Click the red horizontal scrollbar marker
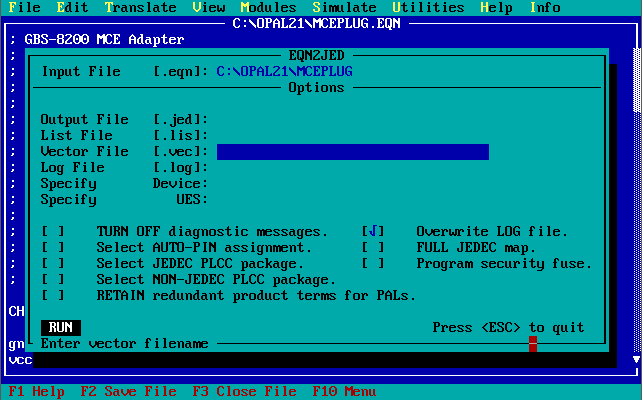Screen dimensions: 642x400 click(533, 344)
